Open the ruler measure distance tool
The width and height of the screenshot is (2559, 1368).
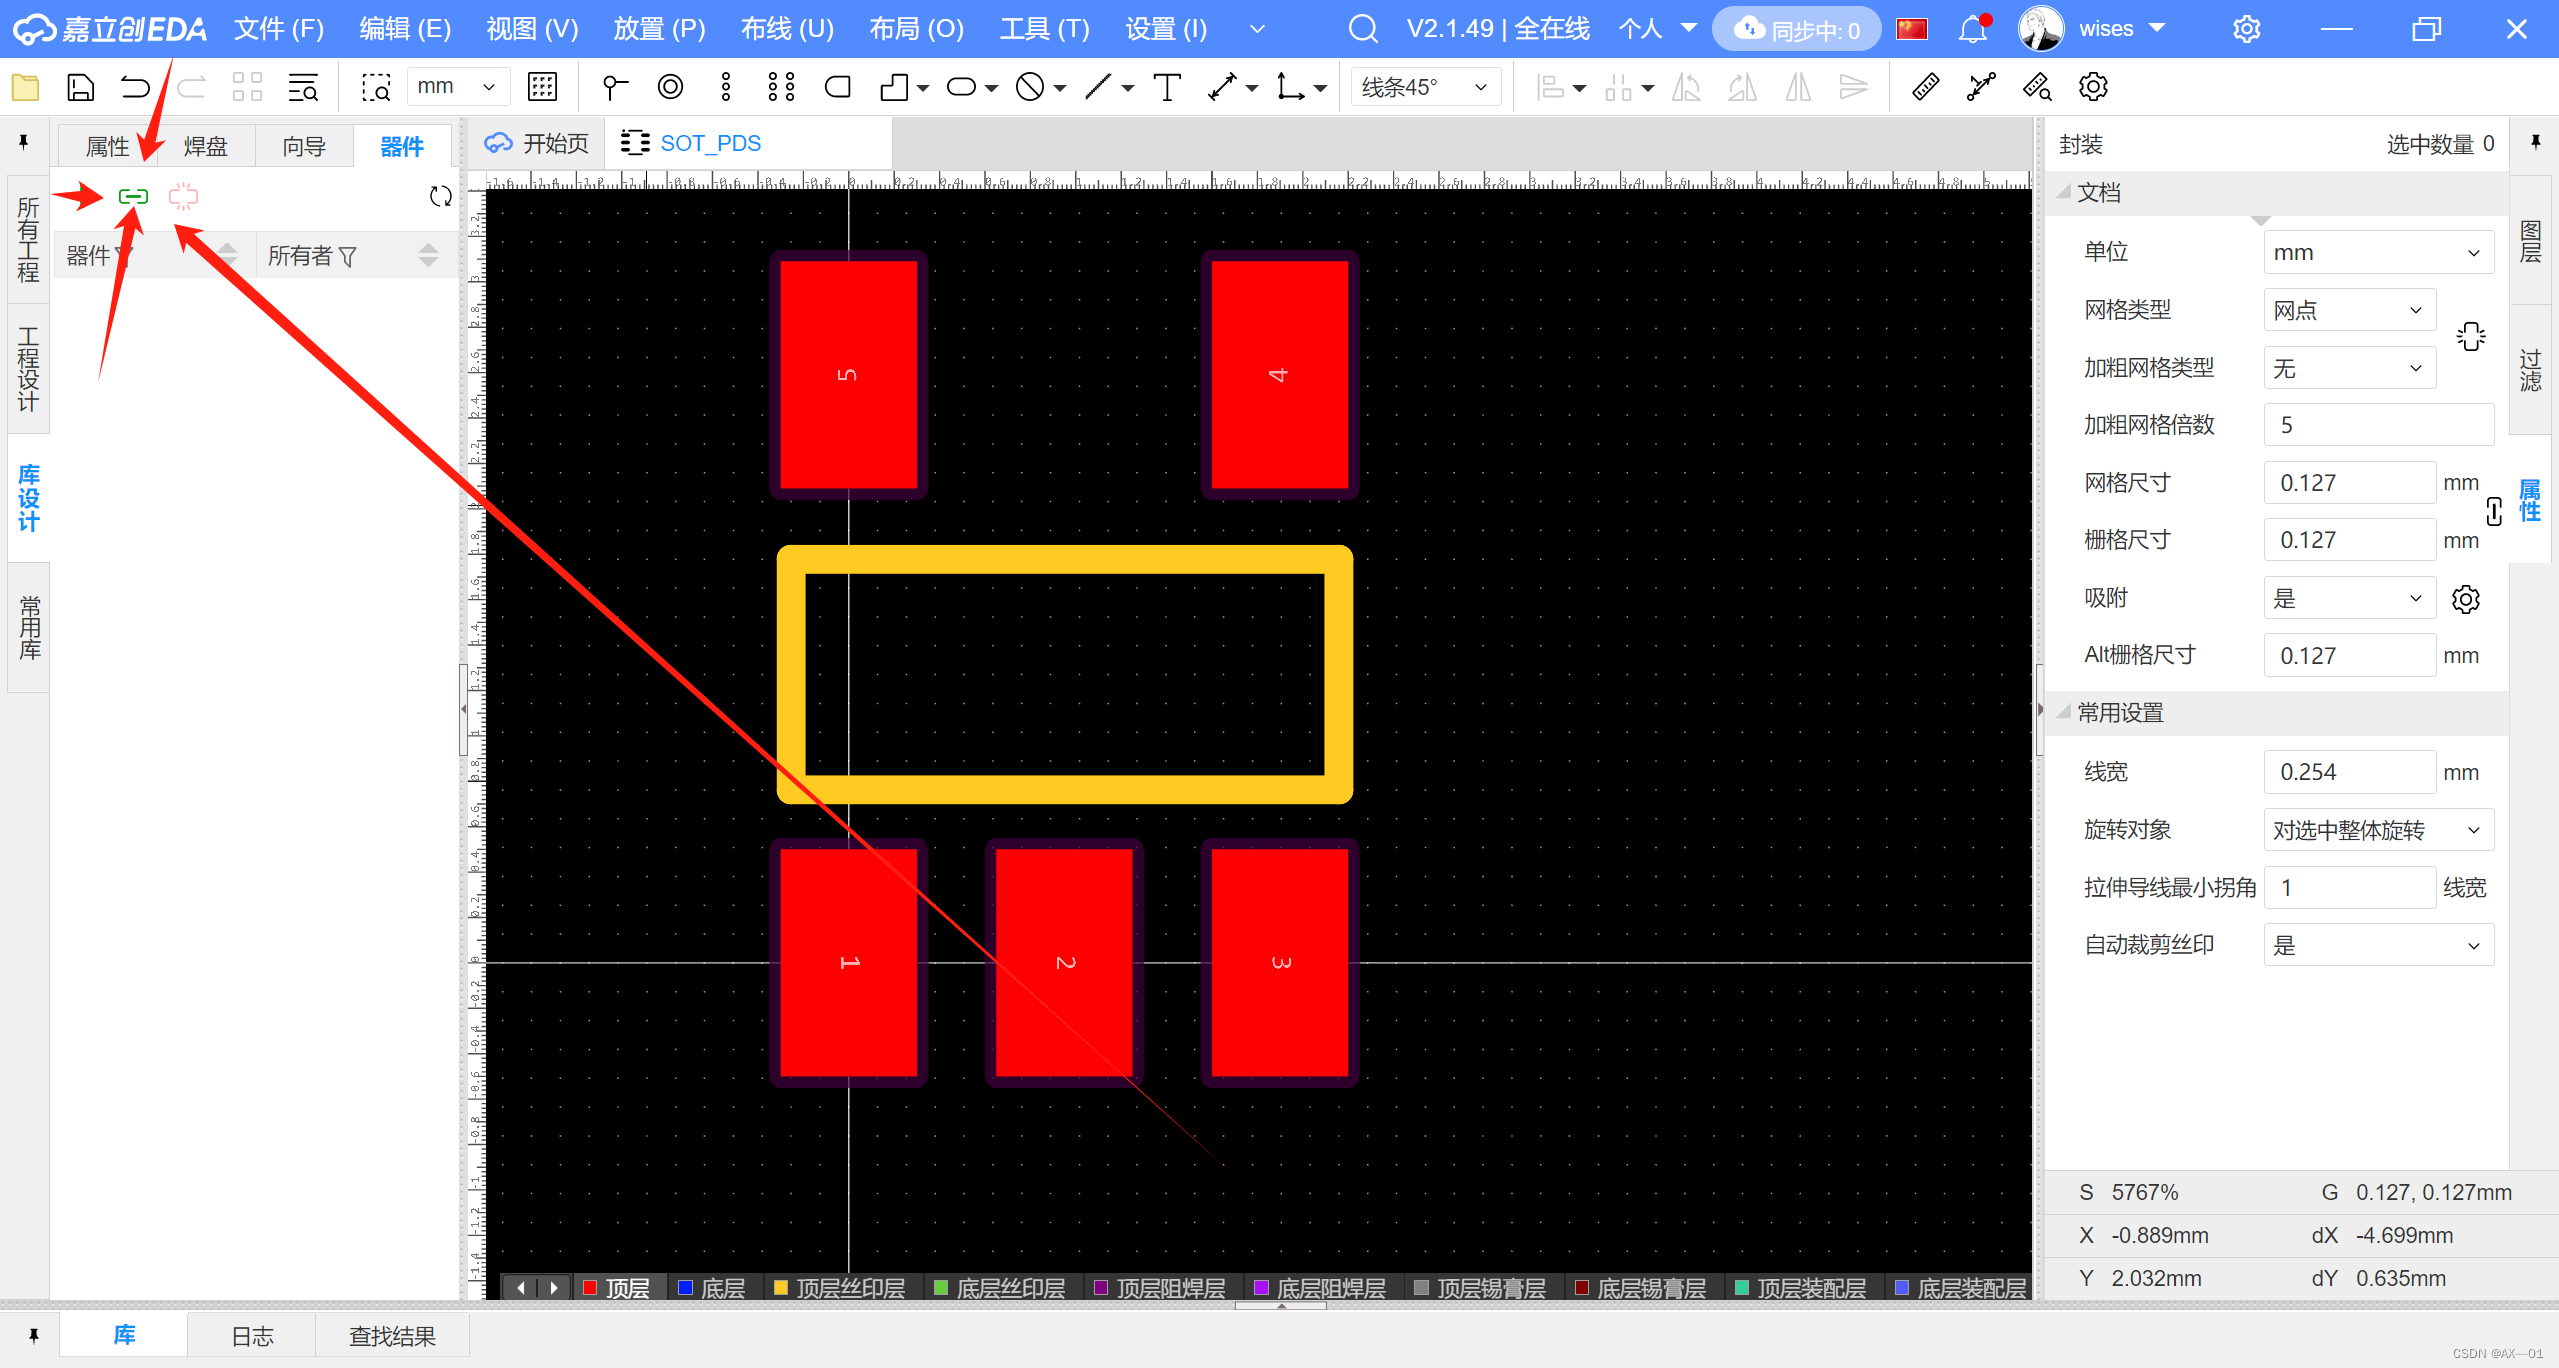pyautogui.click(x=1925, y=87)
